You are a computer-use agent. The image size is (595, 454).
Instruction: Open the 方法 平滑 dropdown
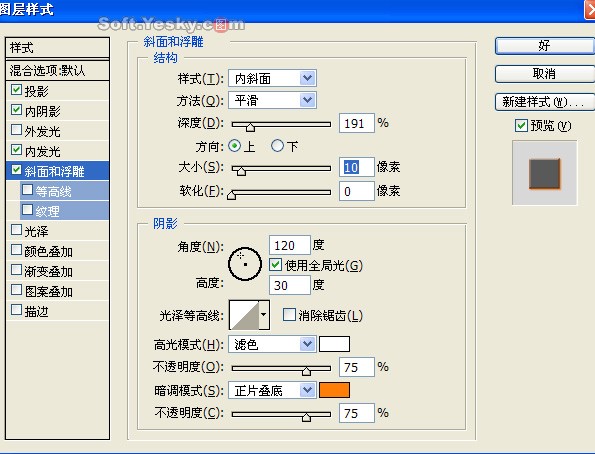272,101
